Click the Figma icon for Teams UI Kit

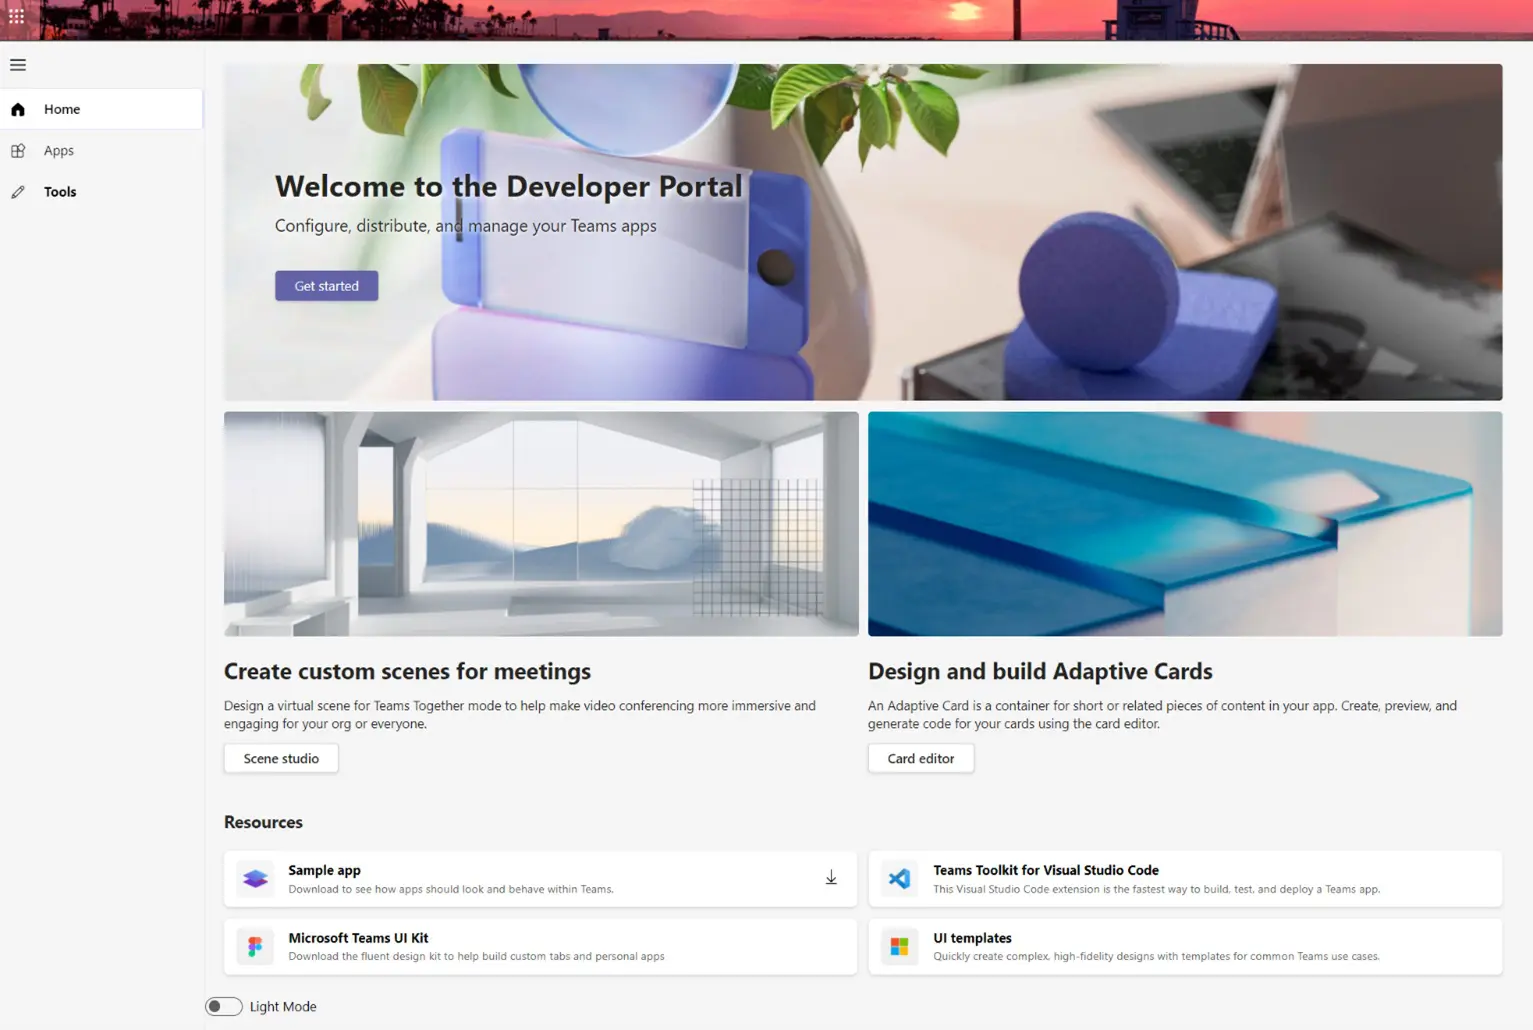255,946
